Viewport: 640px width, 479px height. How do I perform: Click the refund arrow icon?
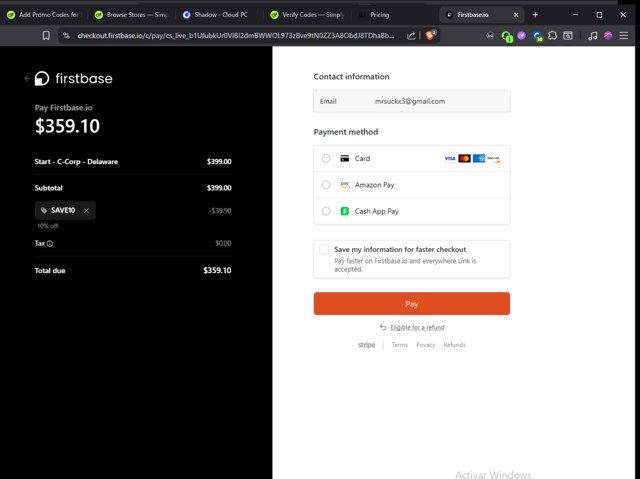coord(383,327)
